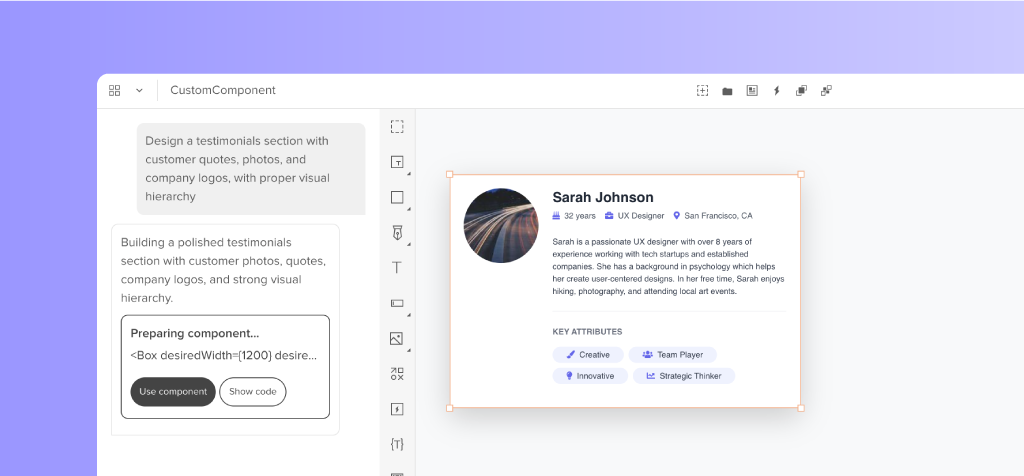Click Show code button
Image resolution: width=1024 pixels, height=476 pixels.
pyautogui.click(x=253, y=392)
